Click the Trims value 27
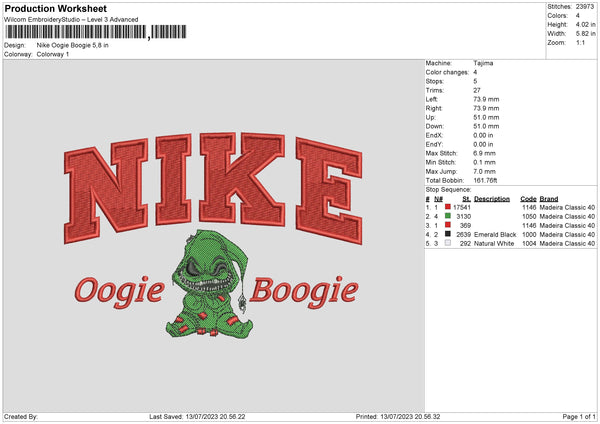 click(477, 90)
